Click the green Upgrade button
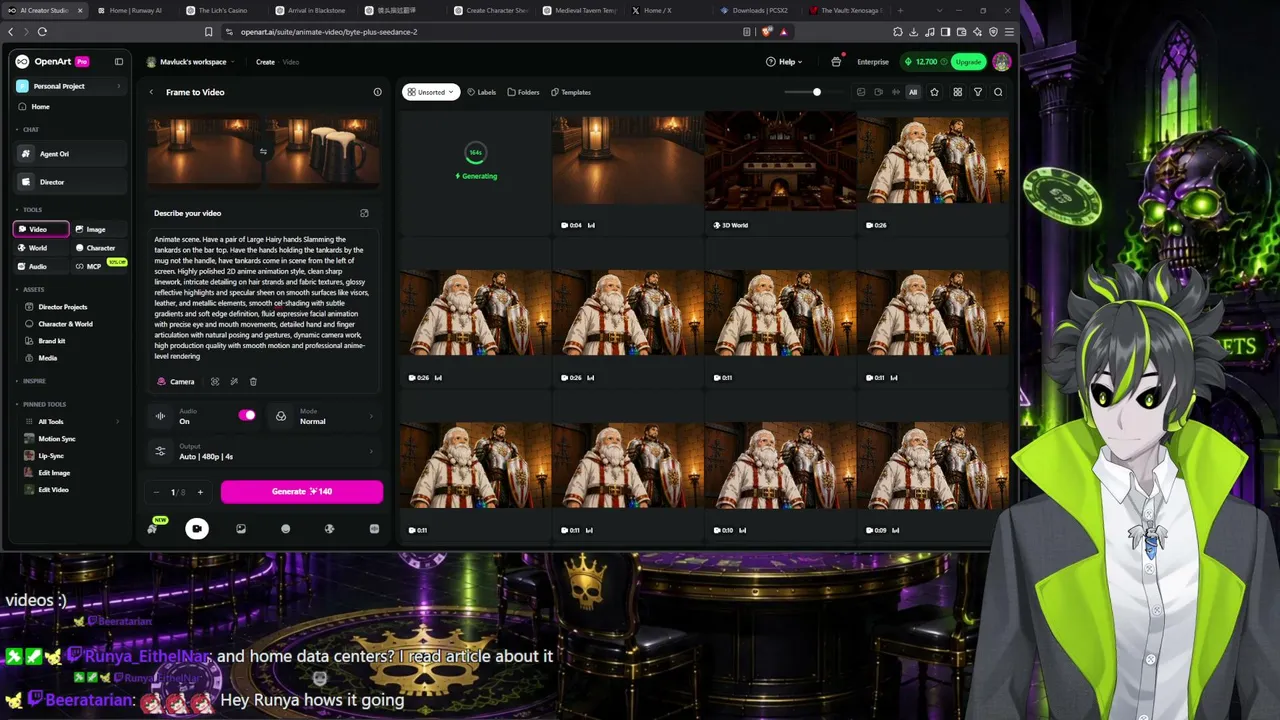 (x=968, y=62)
